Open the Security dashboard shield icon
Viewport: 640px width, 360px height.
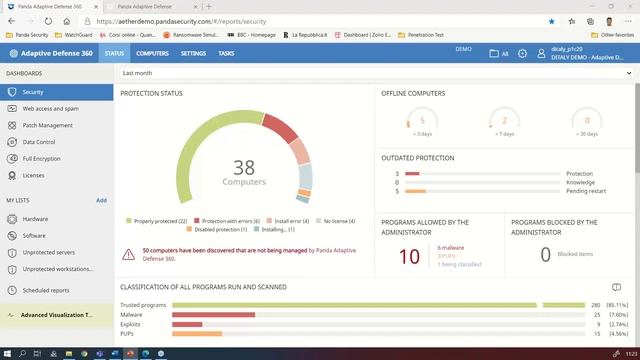pos(12,92)
